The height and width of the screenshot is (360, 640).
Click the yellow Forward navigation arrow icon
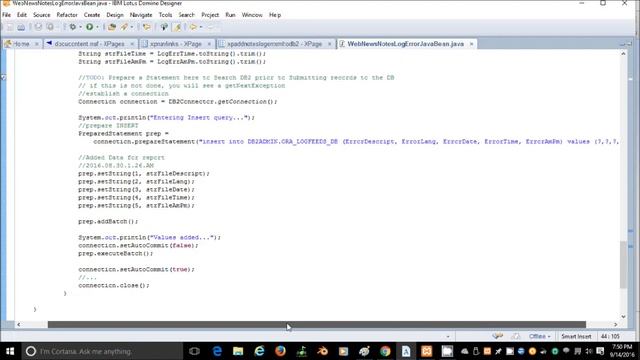point(193,27)
